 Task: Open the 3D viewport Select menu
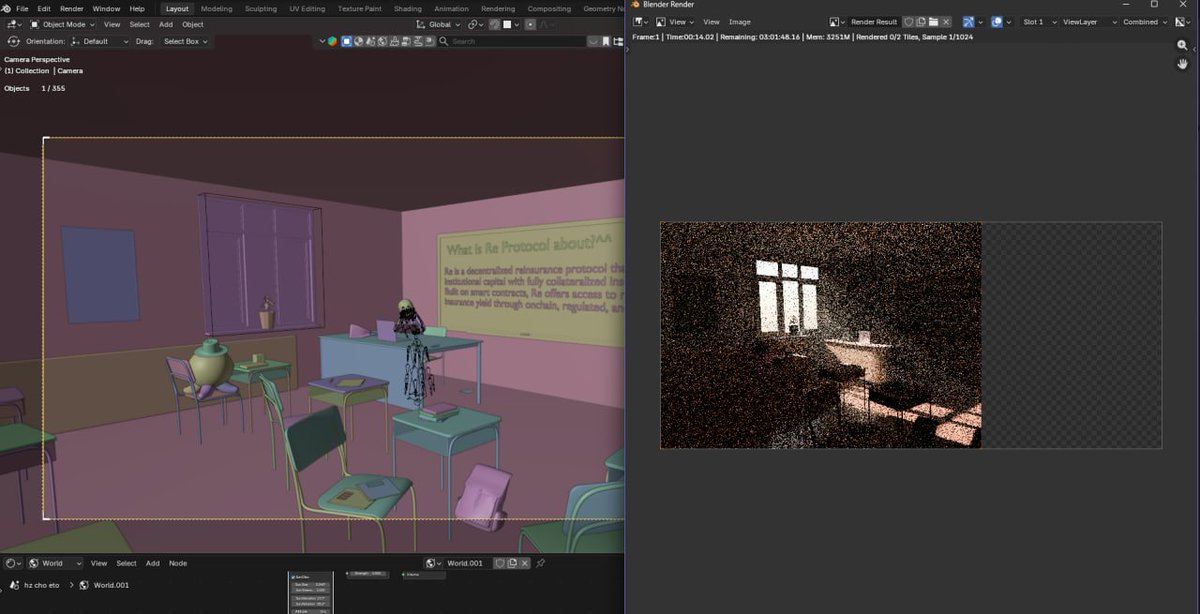[140, 24]
